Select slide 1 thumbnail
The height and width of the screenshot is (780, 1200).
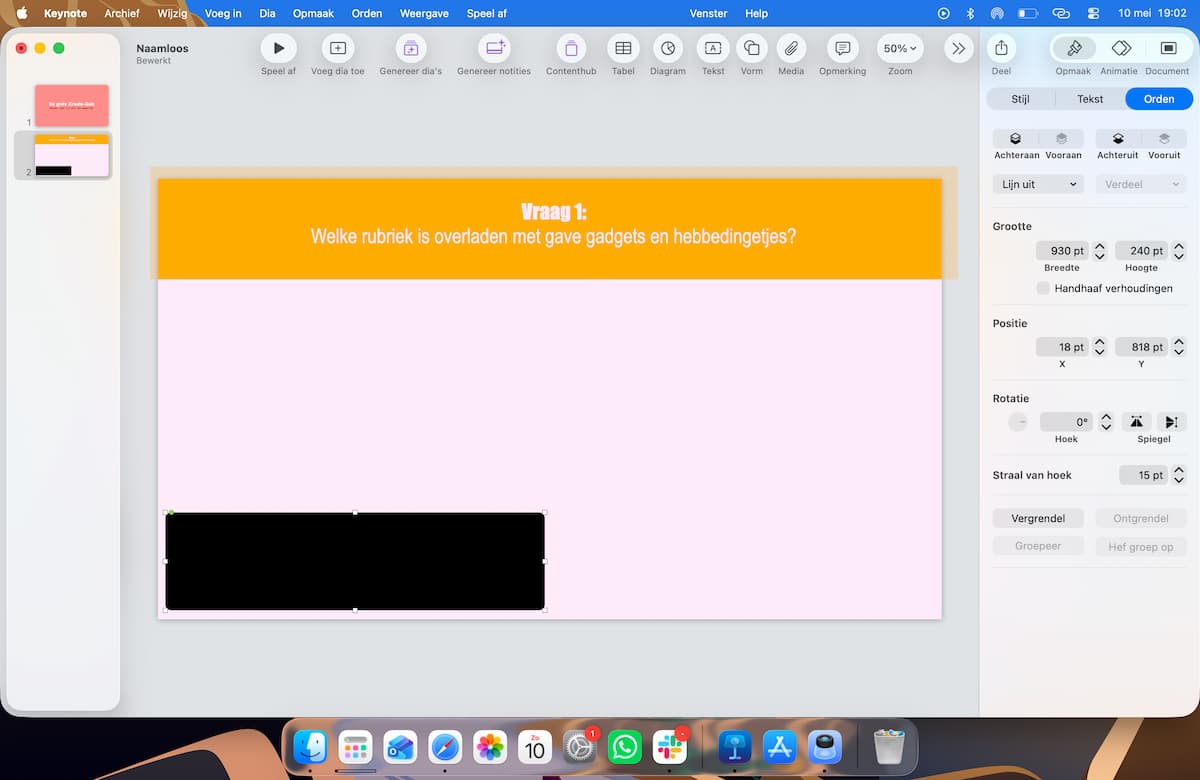click(x=72, y=105)
